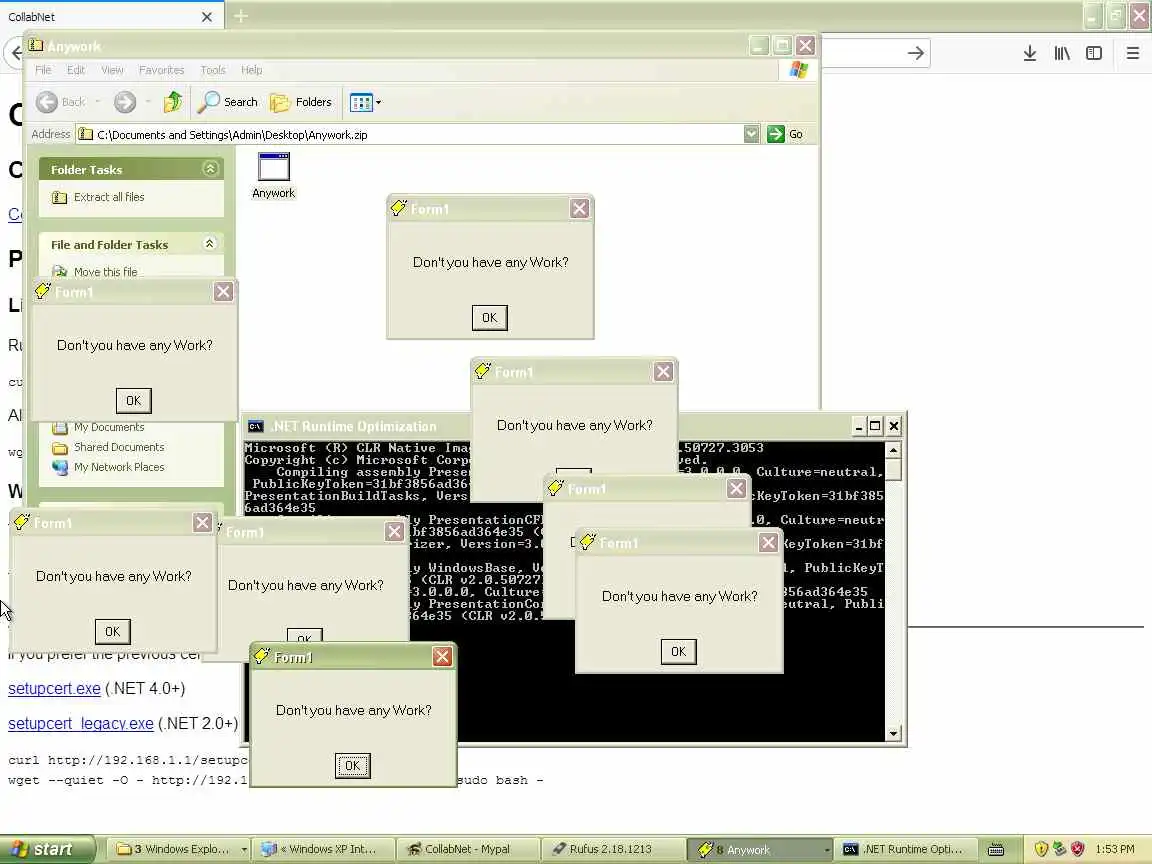Click the Forward arrow in Explorer toolbar
Image resolution: width=1152 pixels, height=864 pixels.
click(x=125, y=102)
